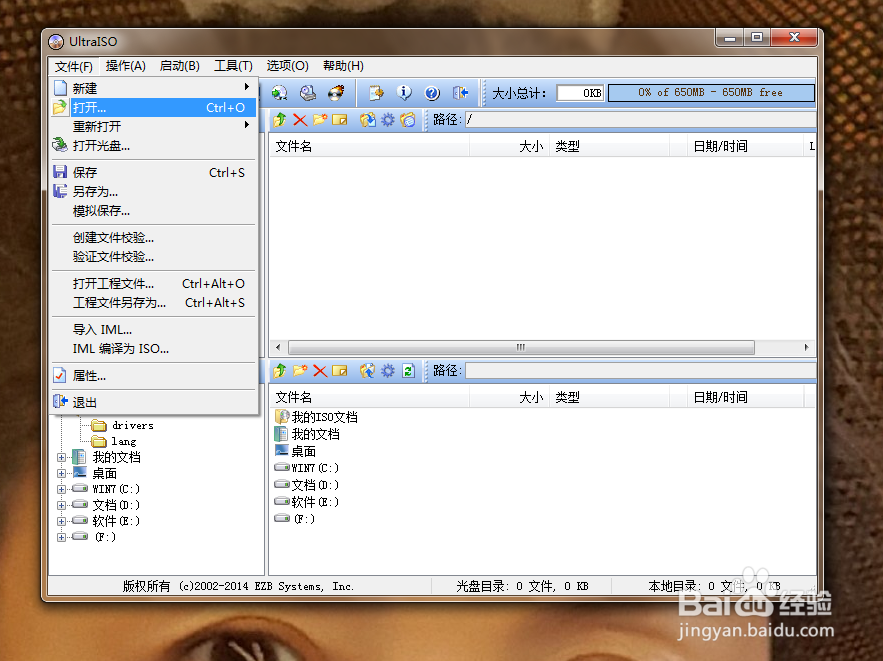Click the 650MB capacity progress bar
Viewport: 883px width, 661px height.
click(711, 93)
